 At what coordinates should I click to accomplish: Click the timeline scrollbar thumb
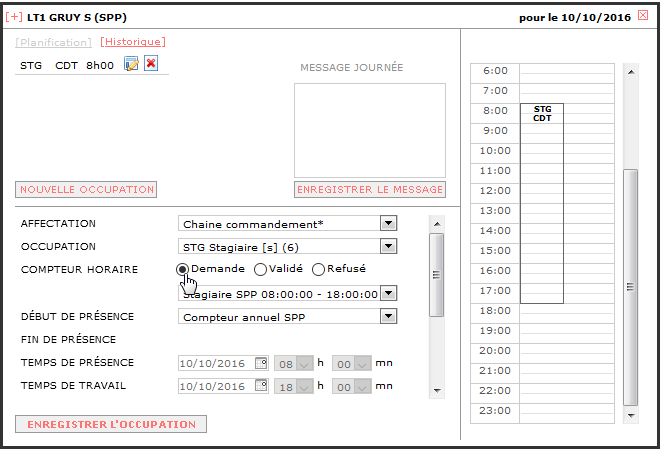pos(630,287)
